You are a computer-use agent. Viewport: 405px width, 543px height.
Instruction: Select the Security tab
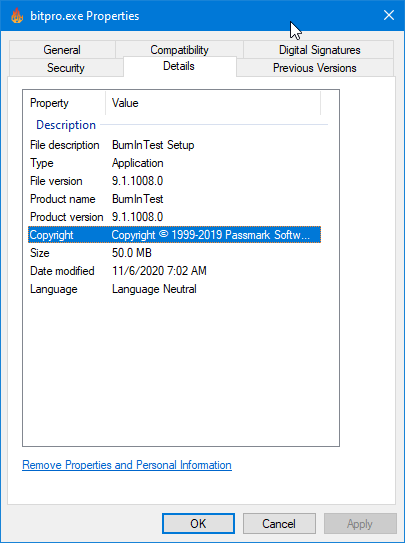pyautogui.click(x=66, y=68)
